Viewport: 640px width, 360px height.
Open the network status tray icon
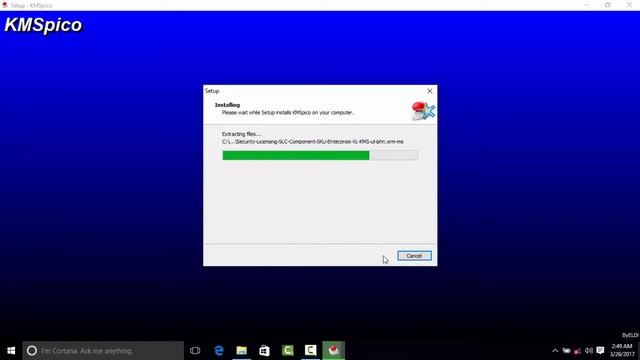coord(578,351)
